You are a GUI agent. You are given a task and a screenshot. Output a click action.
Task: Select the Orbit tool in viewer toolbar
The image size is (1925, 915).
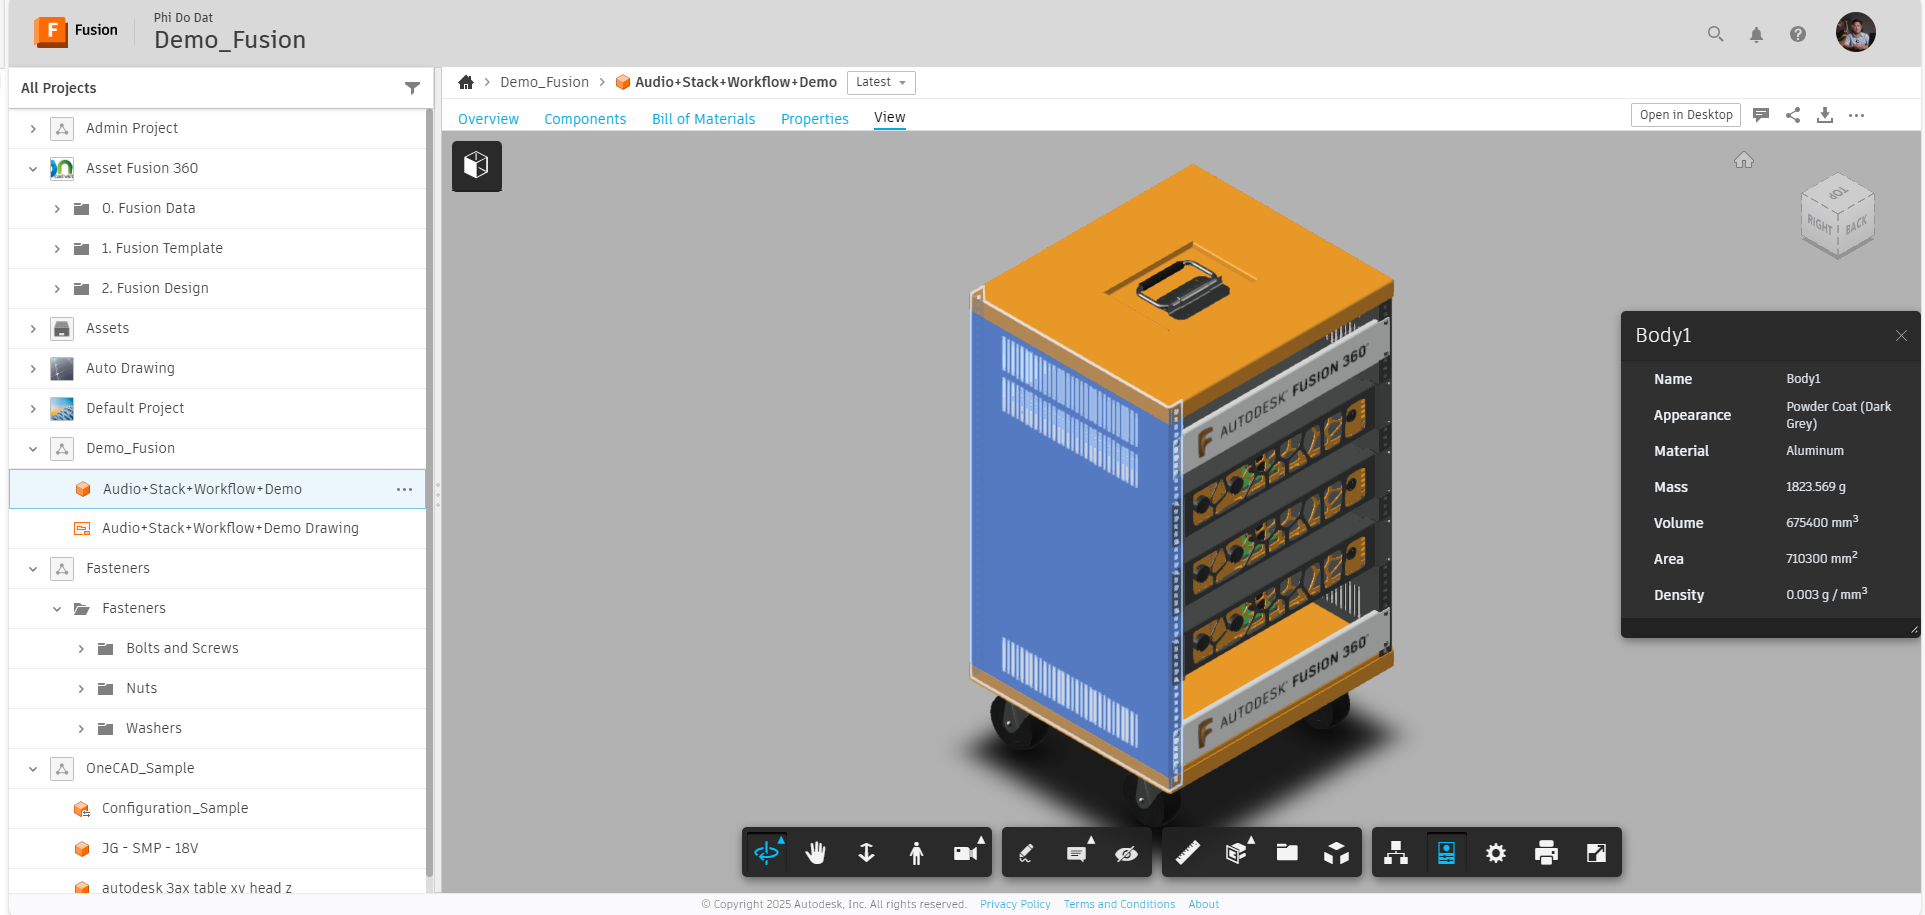(767, 853)
